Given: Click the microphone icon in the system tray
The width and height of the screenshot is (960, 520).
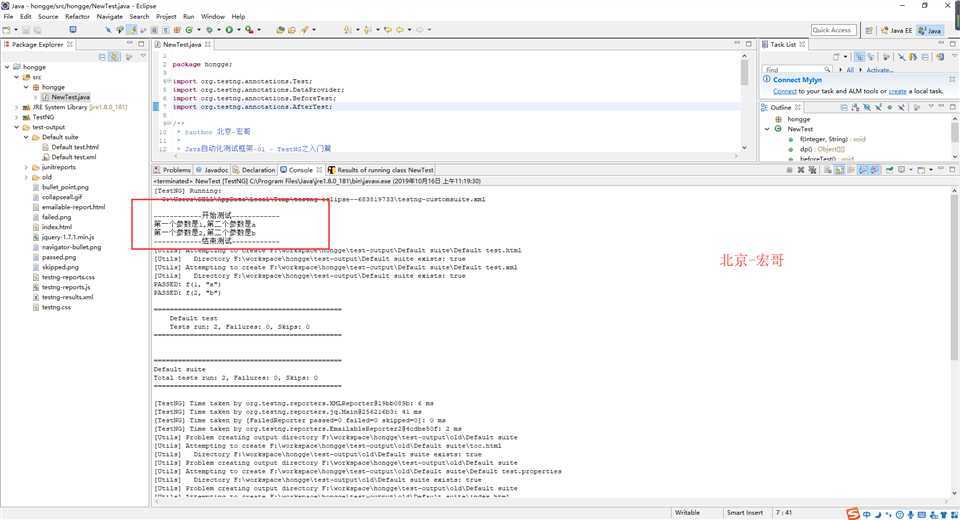Looking at the screenshot, I should 910,514.
